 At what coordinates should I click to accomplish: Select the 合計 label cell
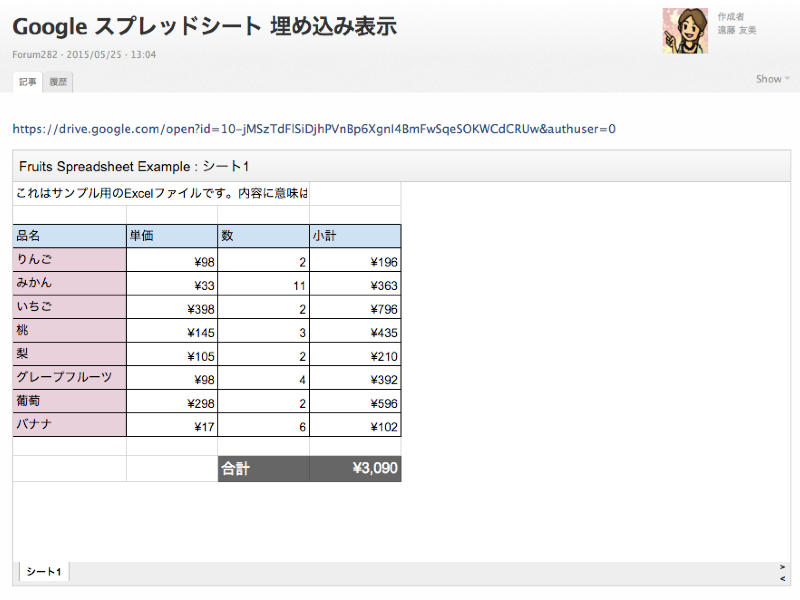point(263,468)
